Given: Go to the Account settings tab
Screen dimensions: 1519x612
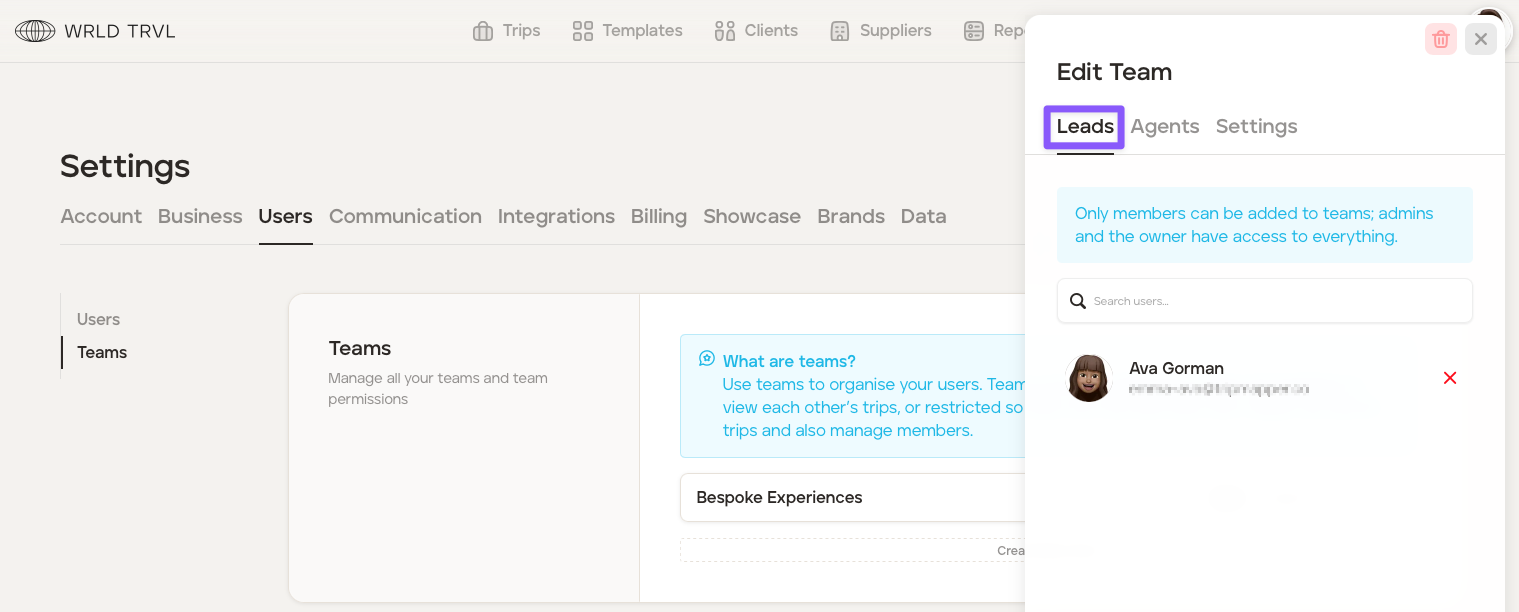Looking at the screenshot, I should [x=101, y=217].
